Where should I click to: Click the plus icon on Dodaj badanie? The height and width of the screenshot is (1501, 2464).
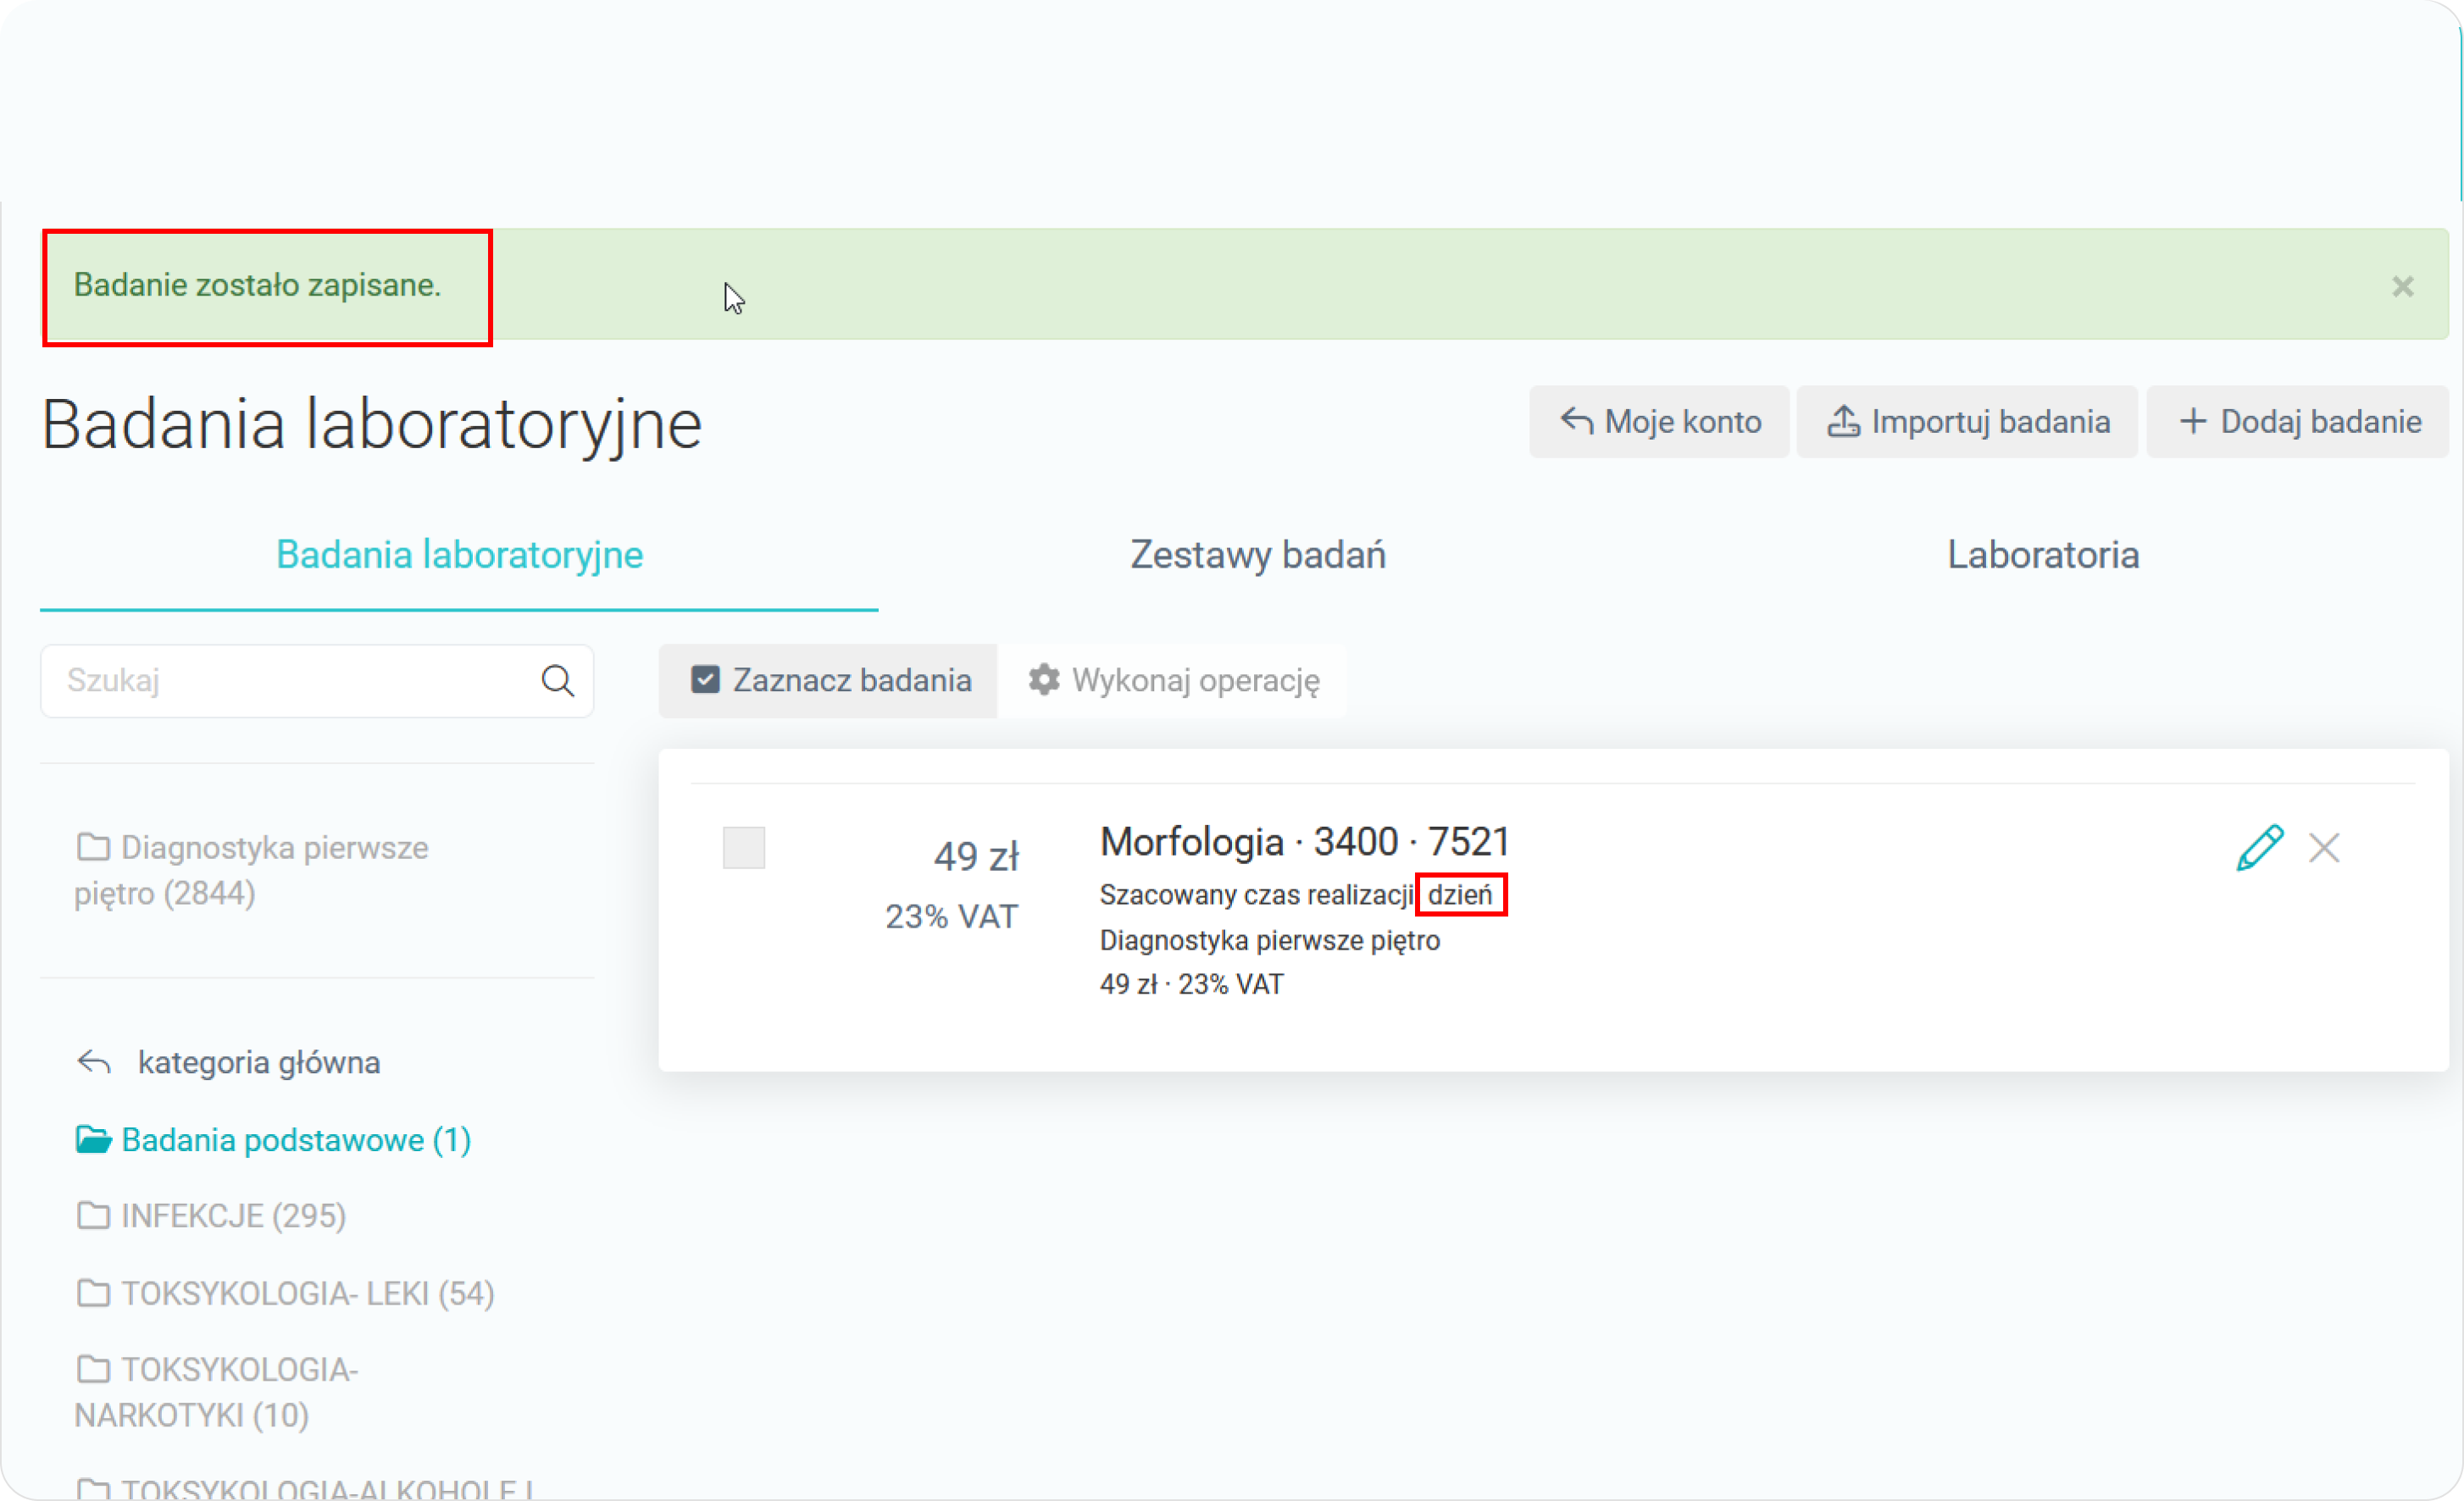[x=2192, y=421]
